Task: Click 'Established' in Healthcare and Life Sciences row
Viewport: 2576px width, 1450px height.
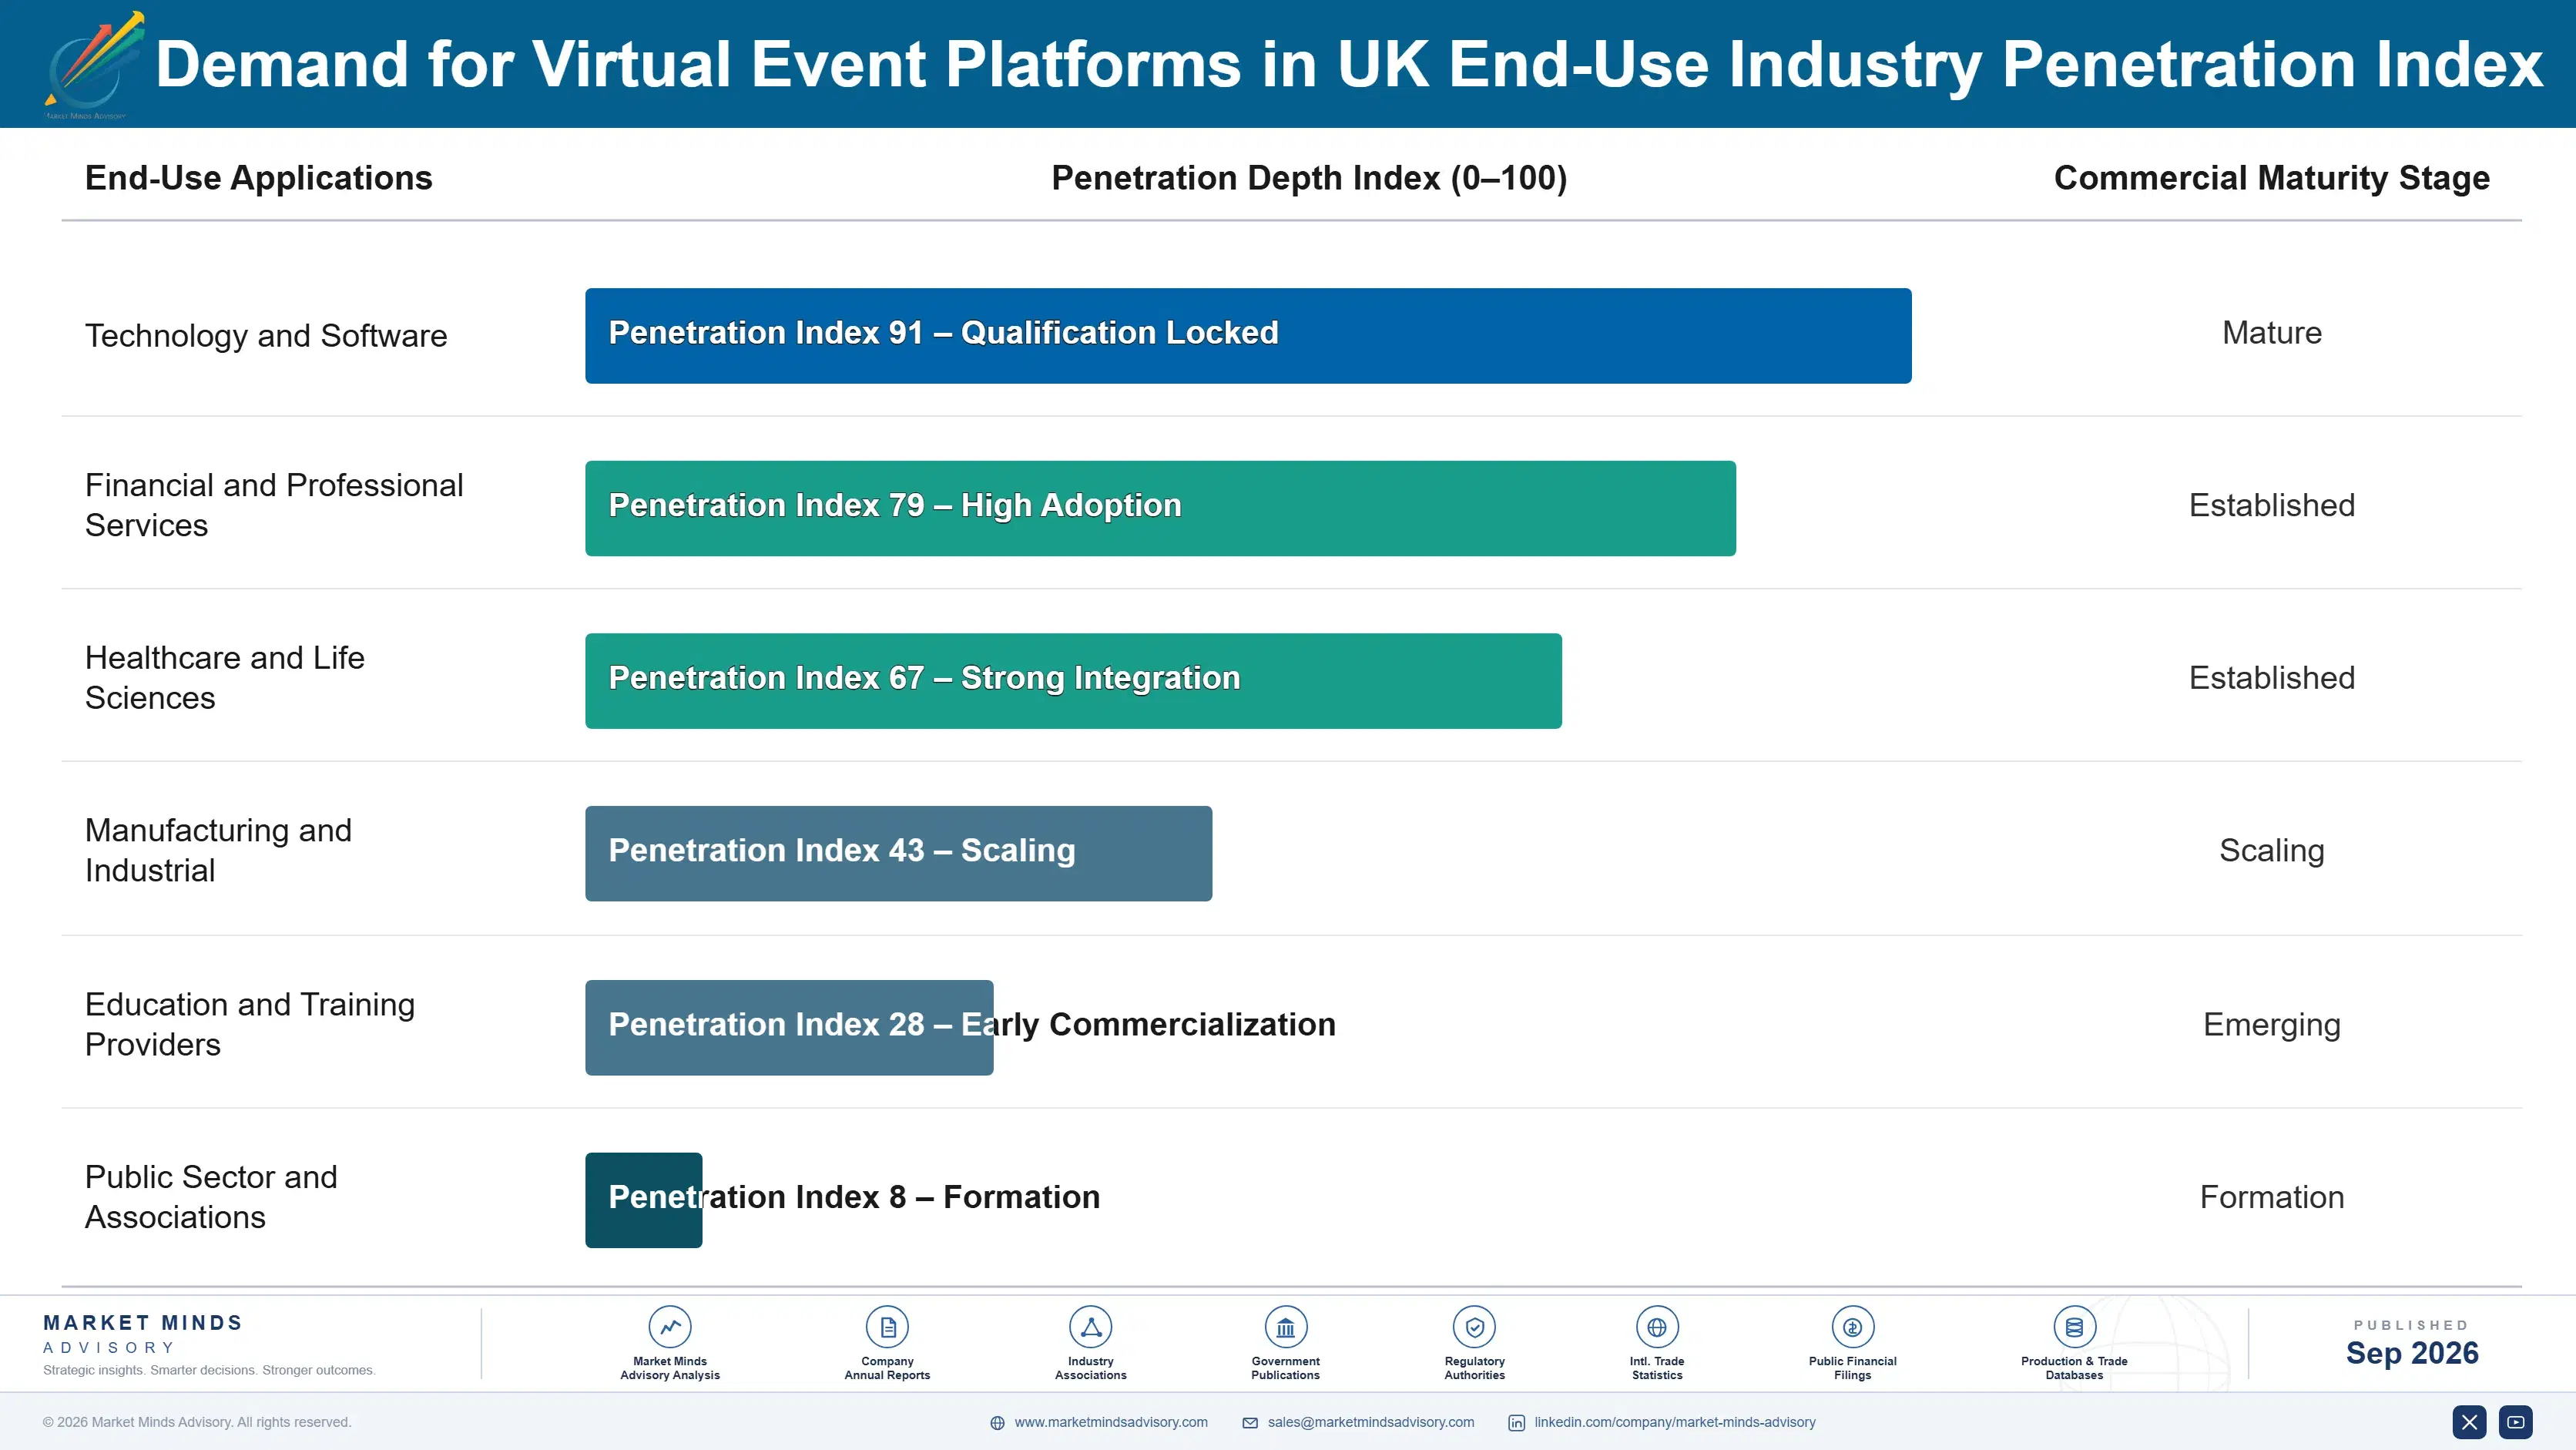Action: tap(2271, 678)
